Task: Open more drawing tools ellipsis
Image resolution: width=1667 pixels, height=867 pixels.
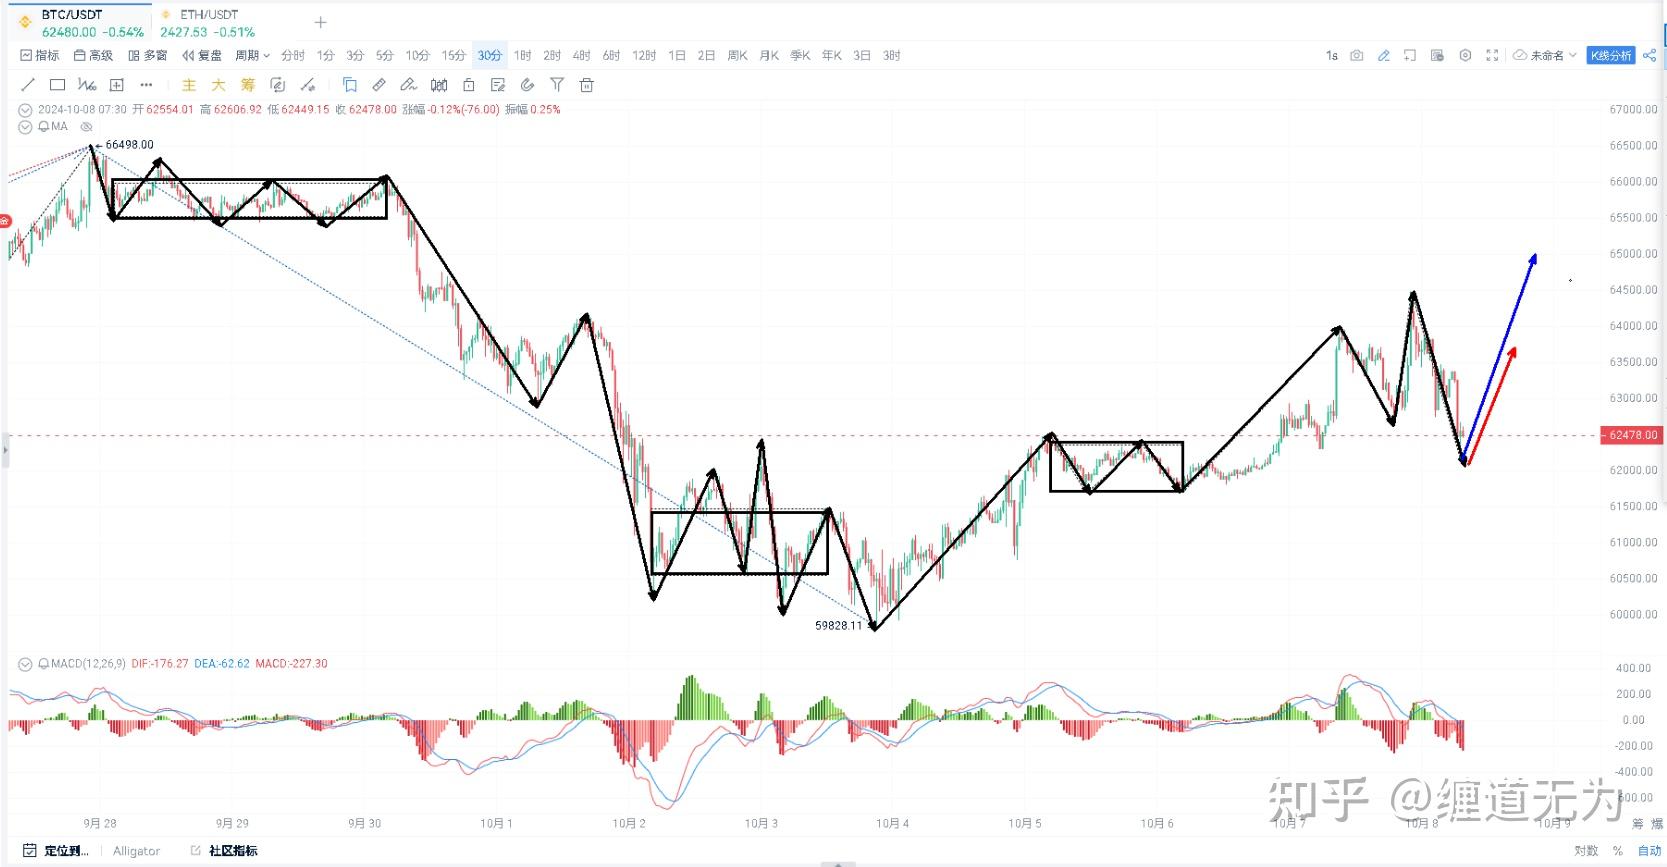Action: click(x=146, y=85)
